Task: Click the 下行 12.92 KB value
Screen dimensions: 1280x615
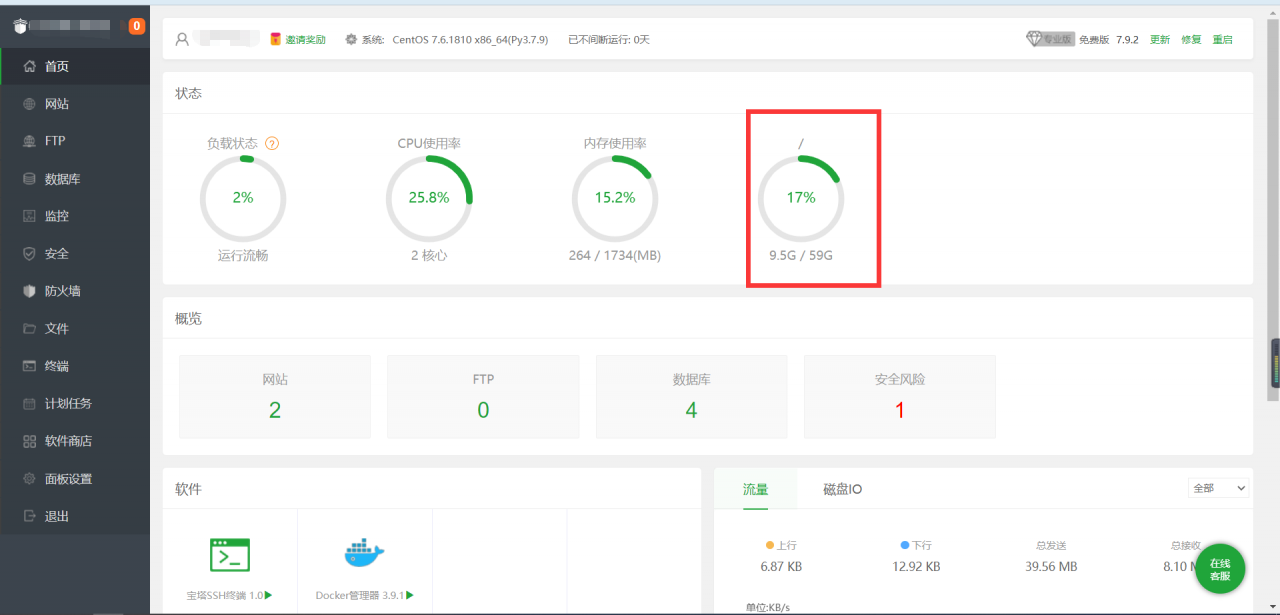Action: point(916,566)
